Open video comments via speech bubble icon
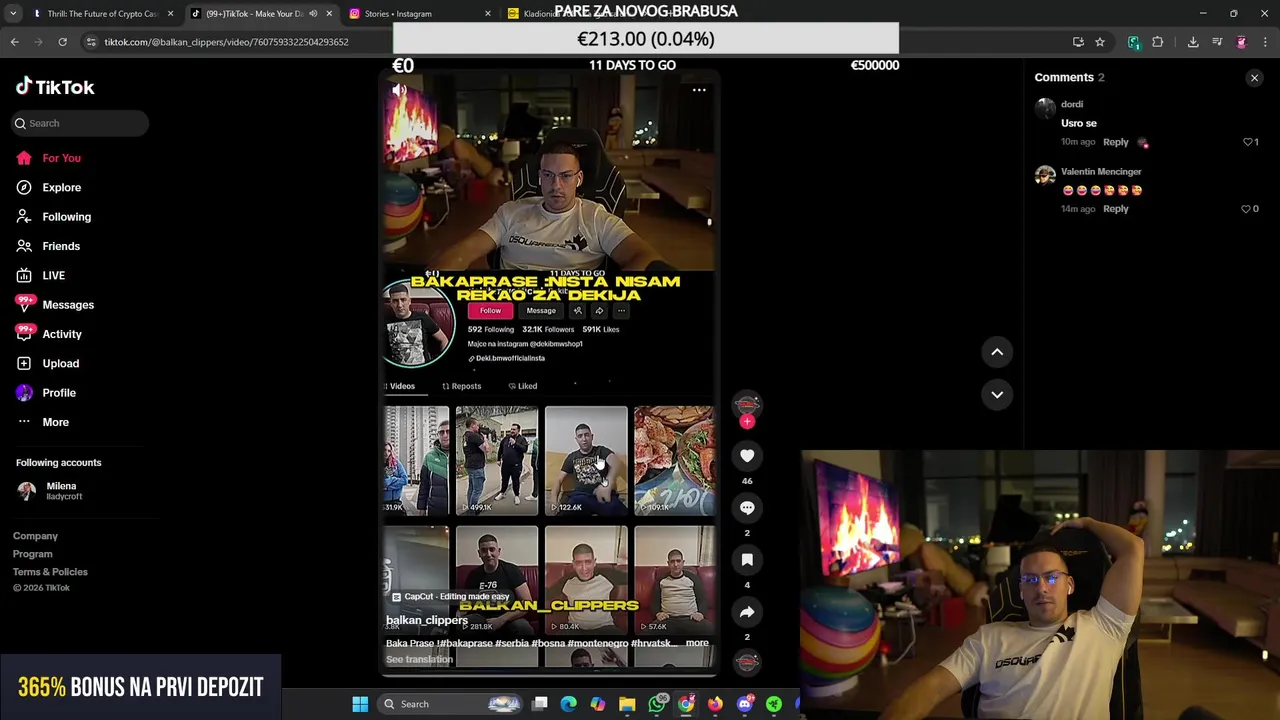Image resolution: width=1280 pixels, height=720 pixels. pyautogui.click(x=747, y=508)
